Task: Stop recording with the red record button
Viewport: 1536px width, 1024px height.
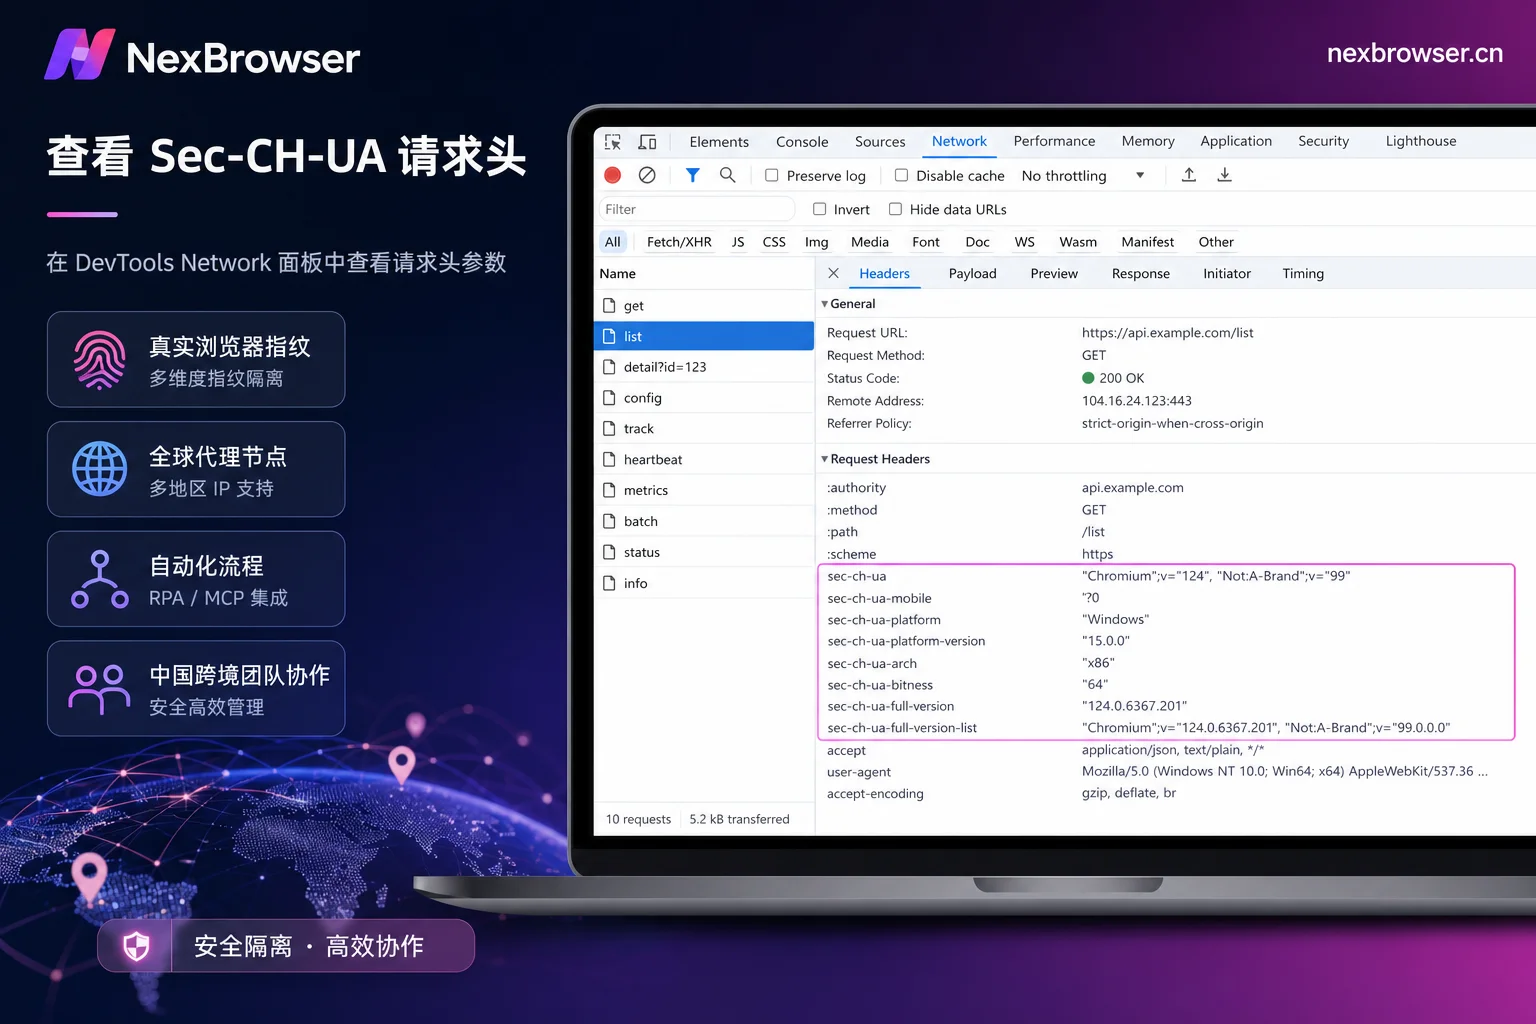Action: [613, 175]
